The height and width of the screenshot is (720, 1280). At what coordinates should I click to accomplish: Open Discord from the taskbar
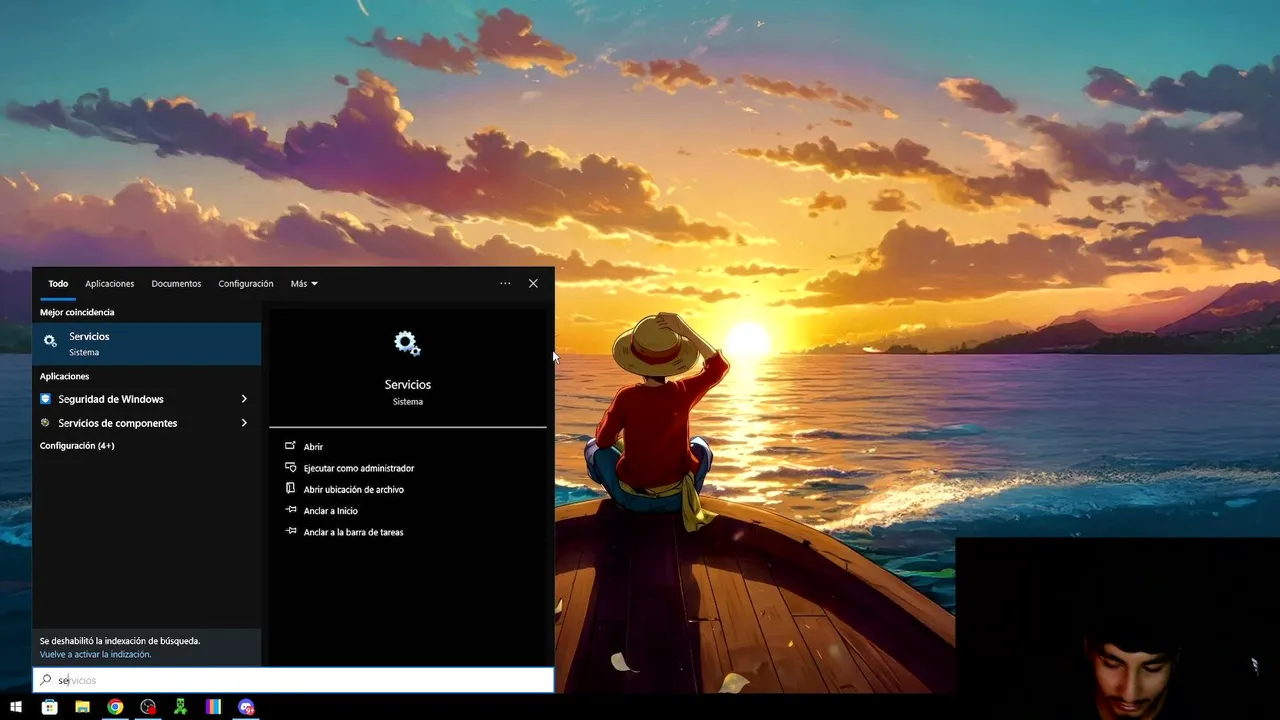(x=246, y=707)
